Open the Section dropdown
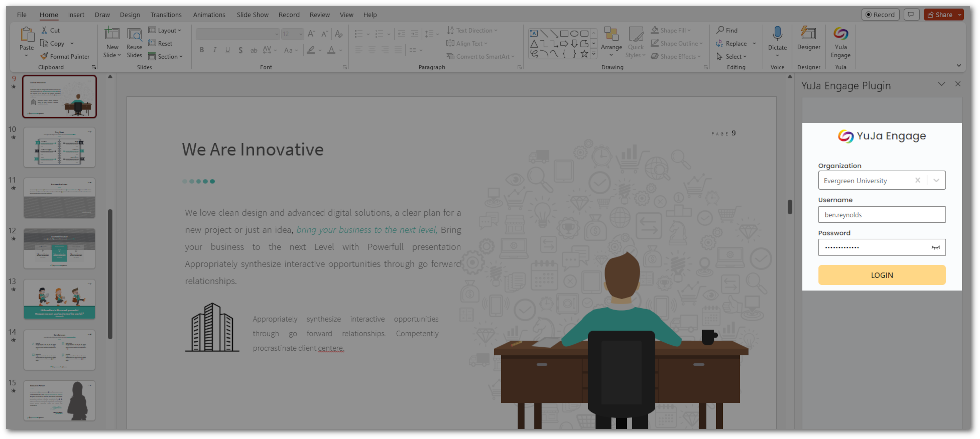This screenshot has height=439, width=980. [x=166, y=56]
